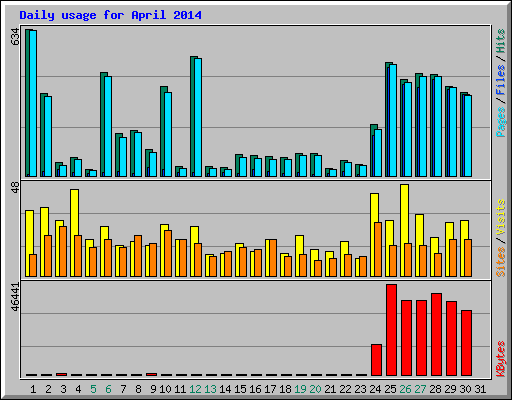512x400 pixels.
Task: Click the red KBytes bar for day 26
Action: click(406, 338)
